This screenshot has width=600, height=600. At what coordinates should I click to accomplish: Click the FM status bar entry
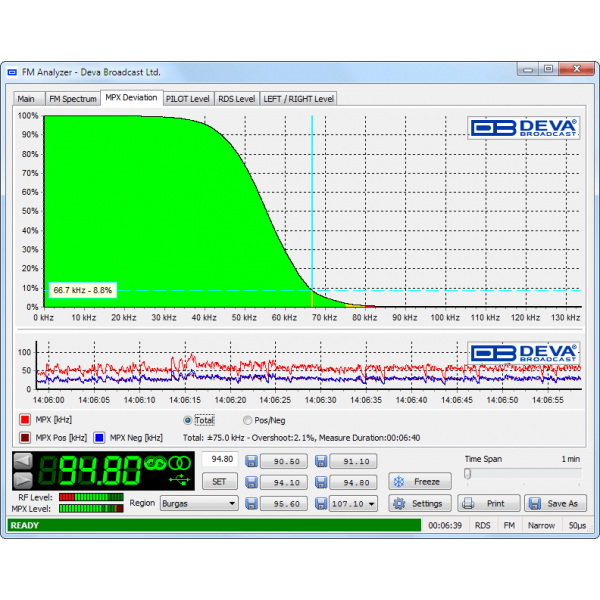pos(509,525)
